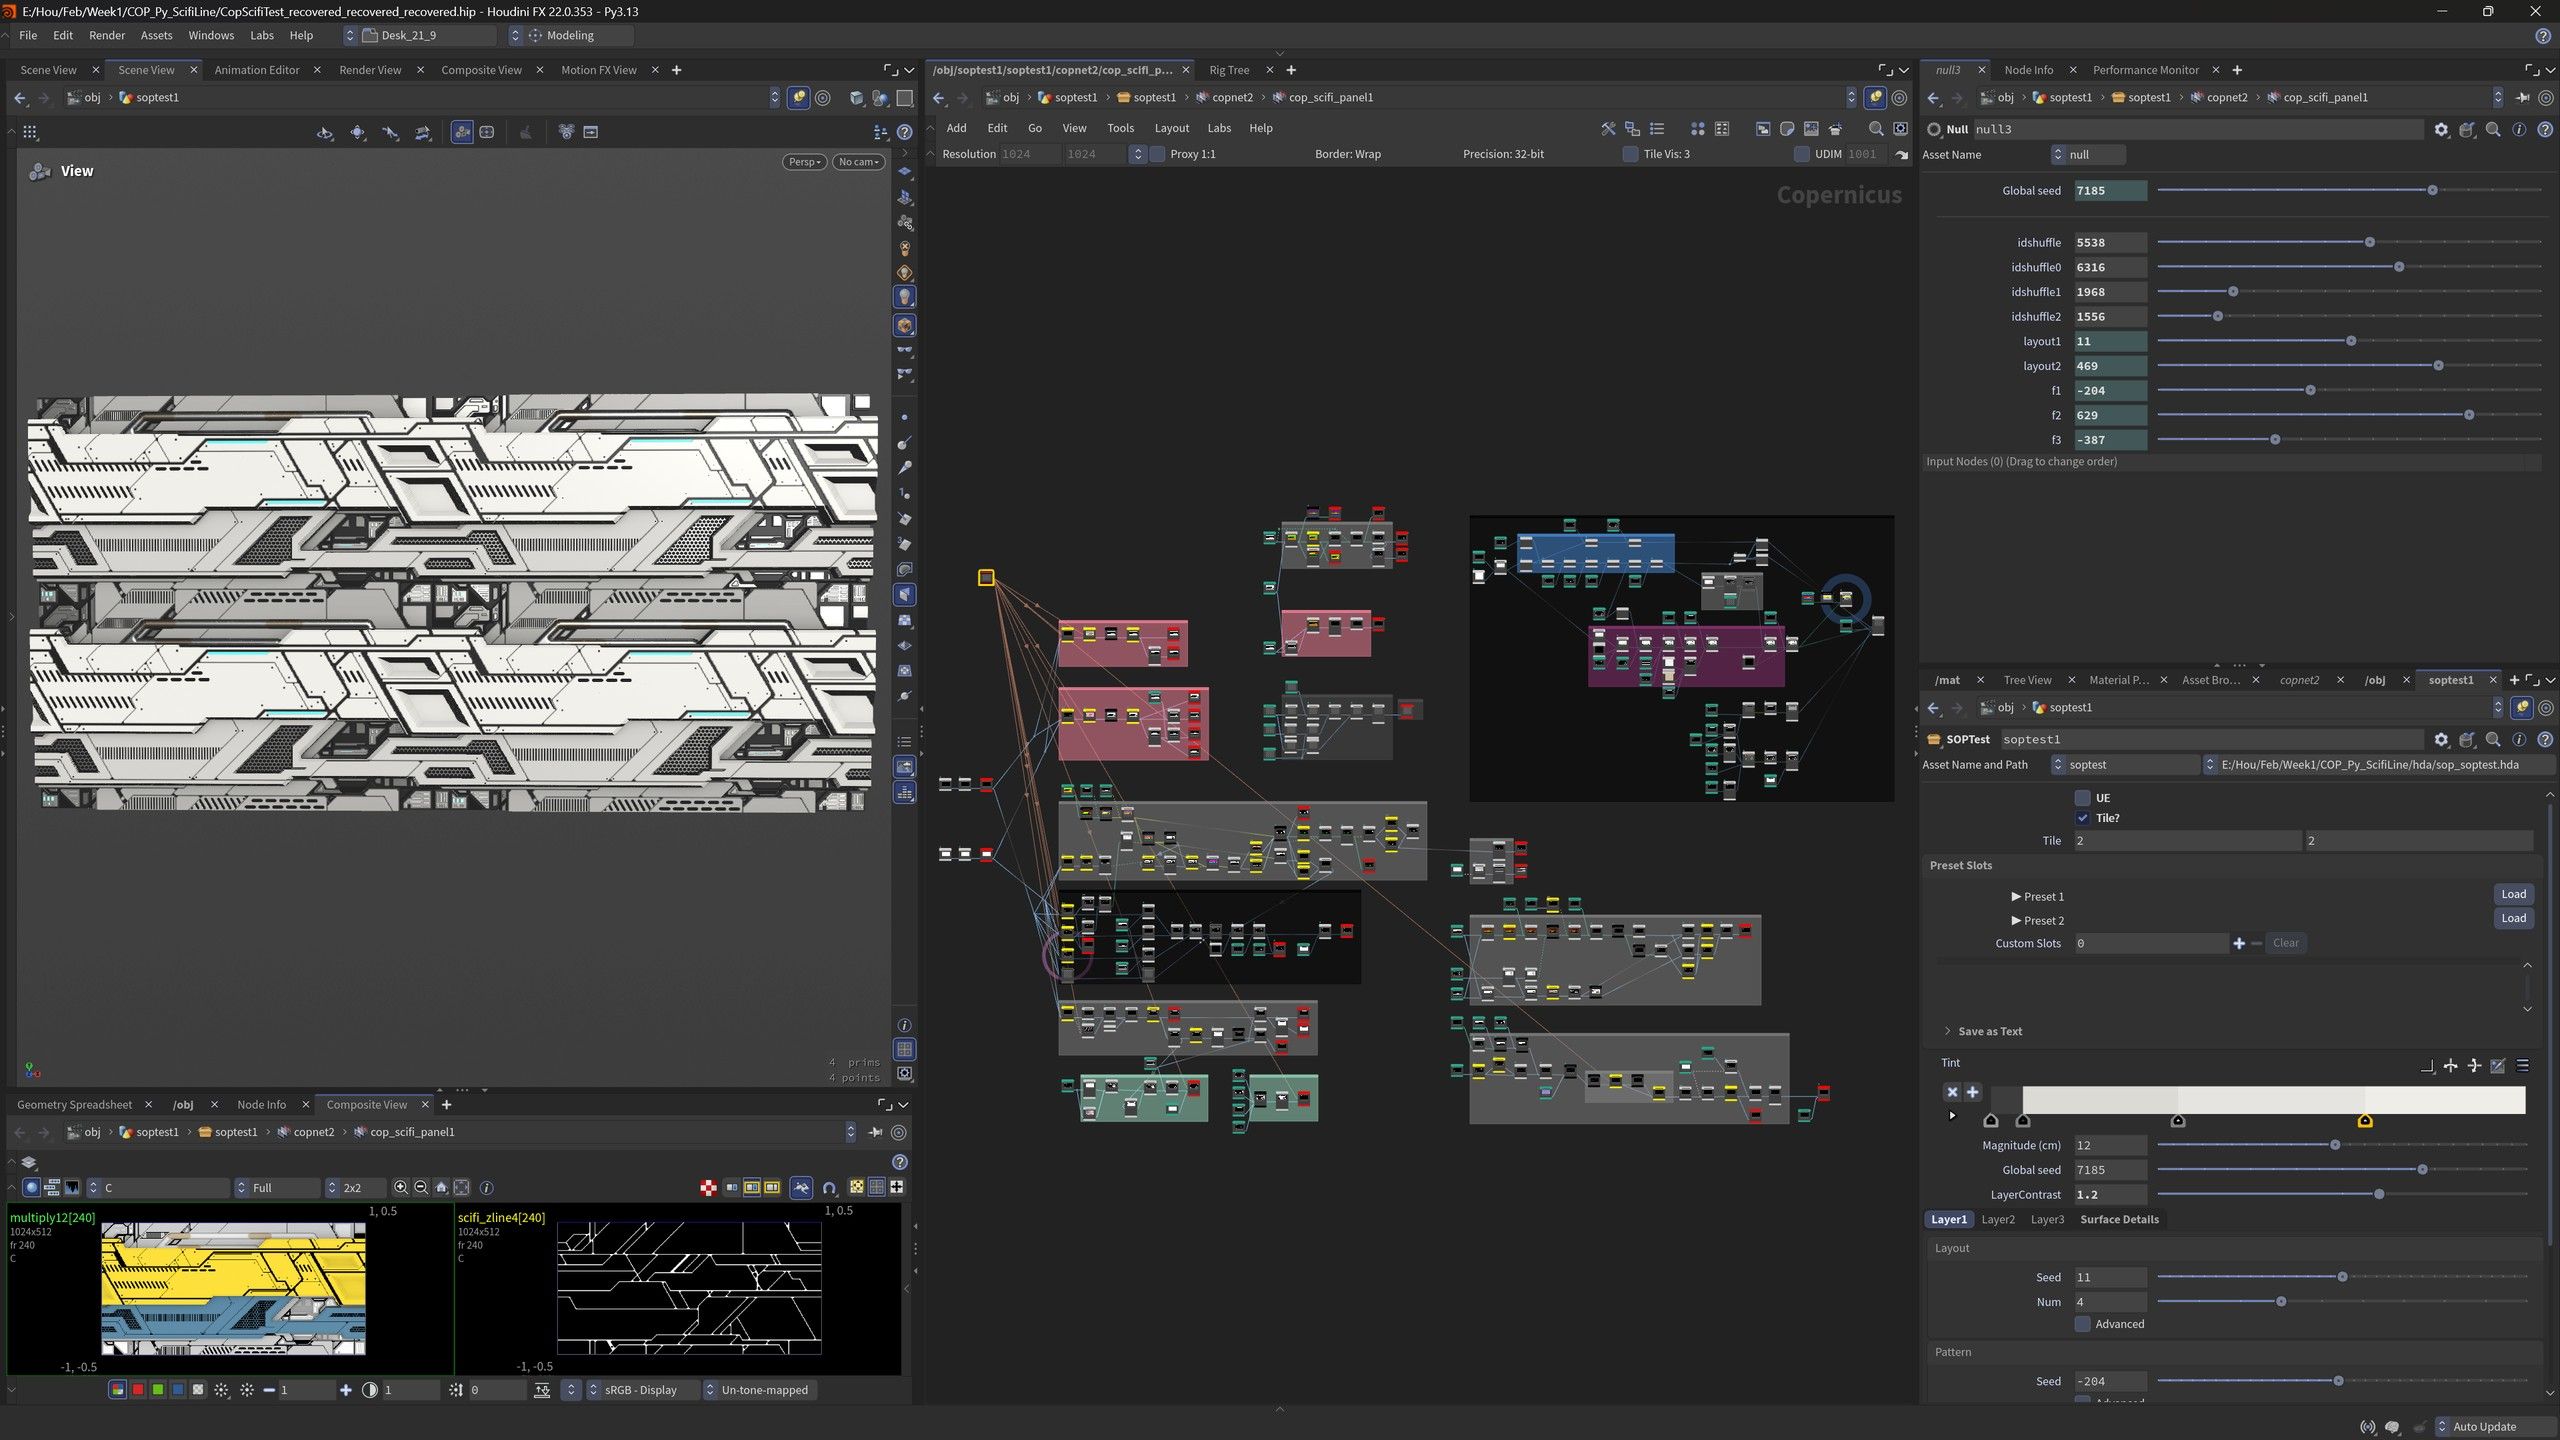
Task: Enable the UE checkbox
Action: (x=2083, y=798)
